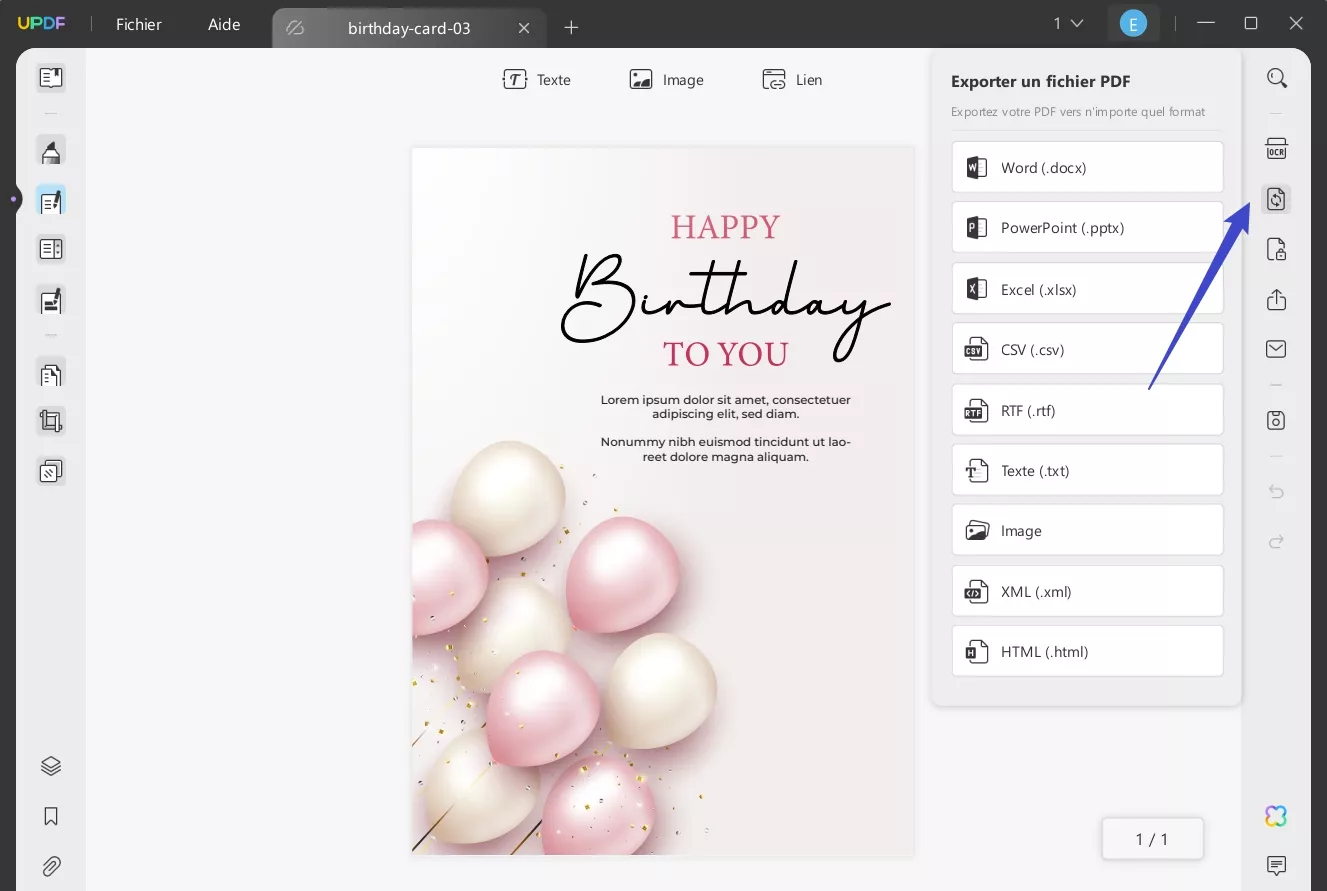Open the Protect with password icon
1327x891 pixels.
[x=1276, y=249]
